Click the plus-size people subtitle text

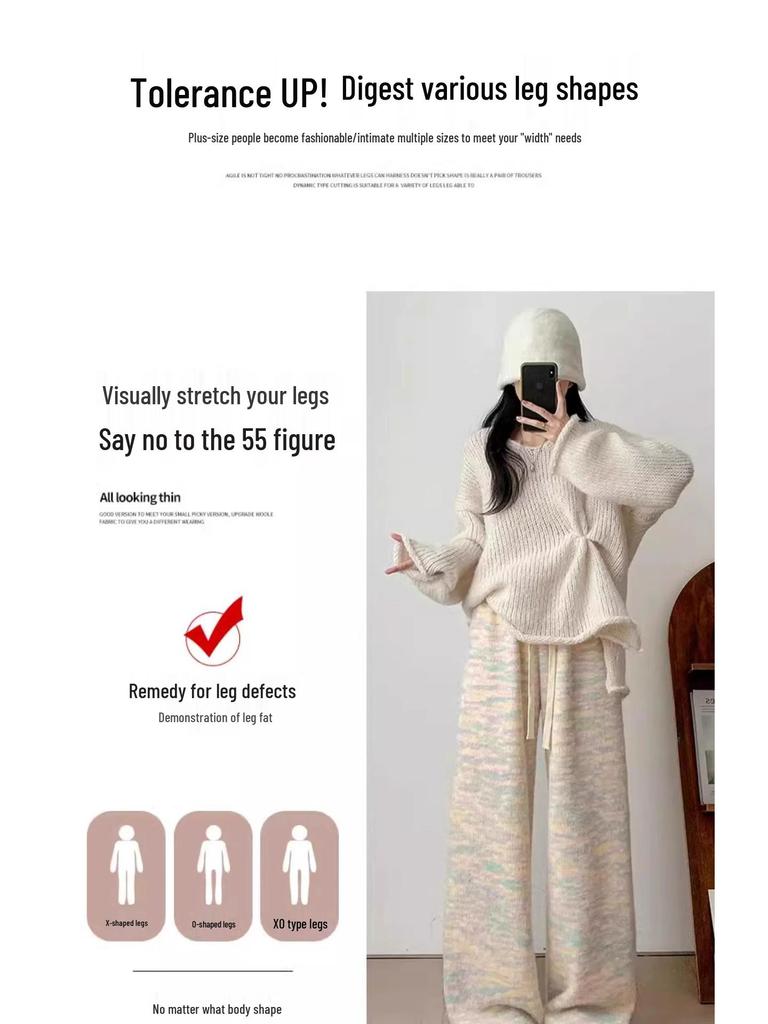(385, 138)
